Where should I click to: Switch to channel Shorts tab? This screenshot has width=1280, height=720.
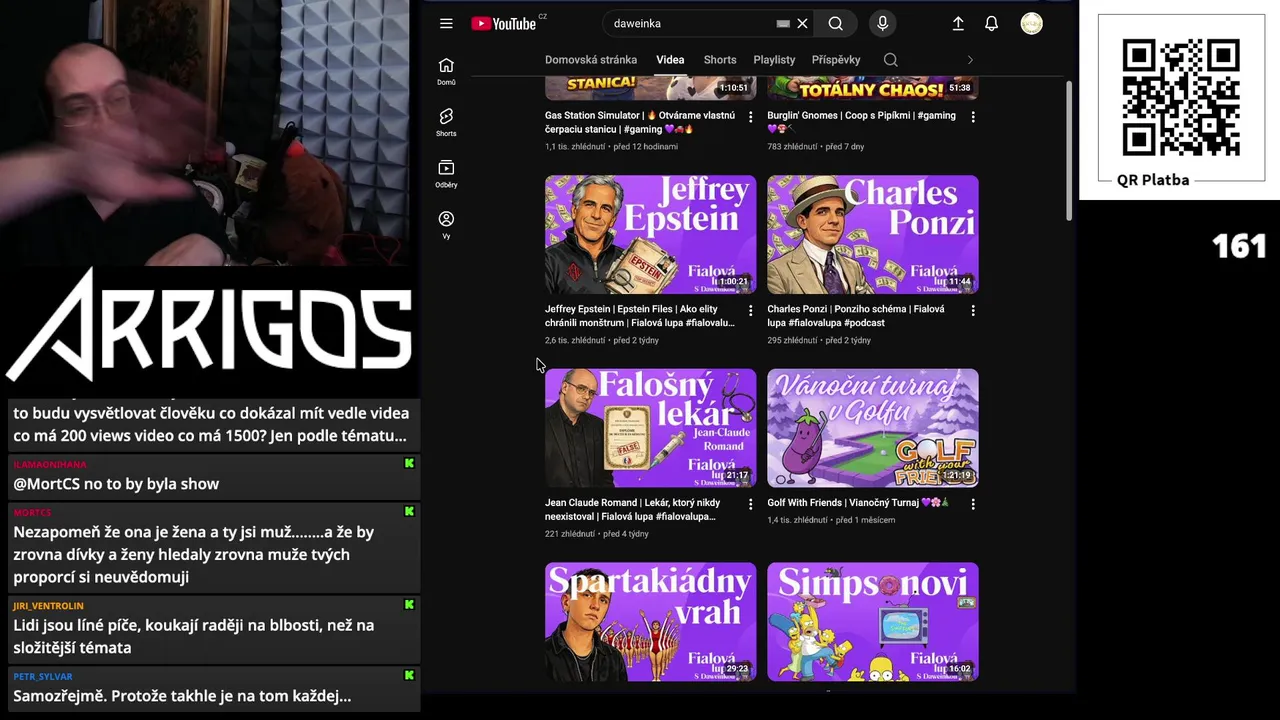pyautogui.click(x=720, y=60)
